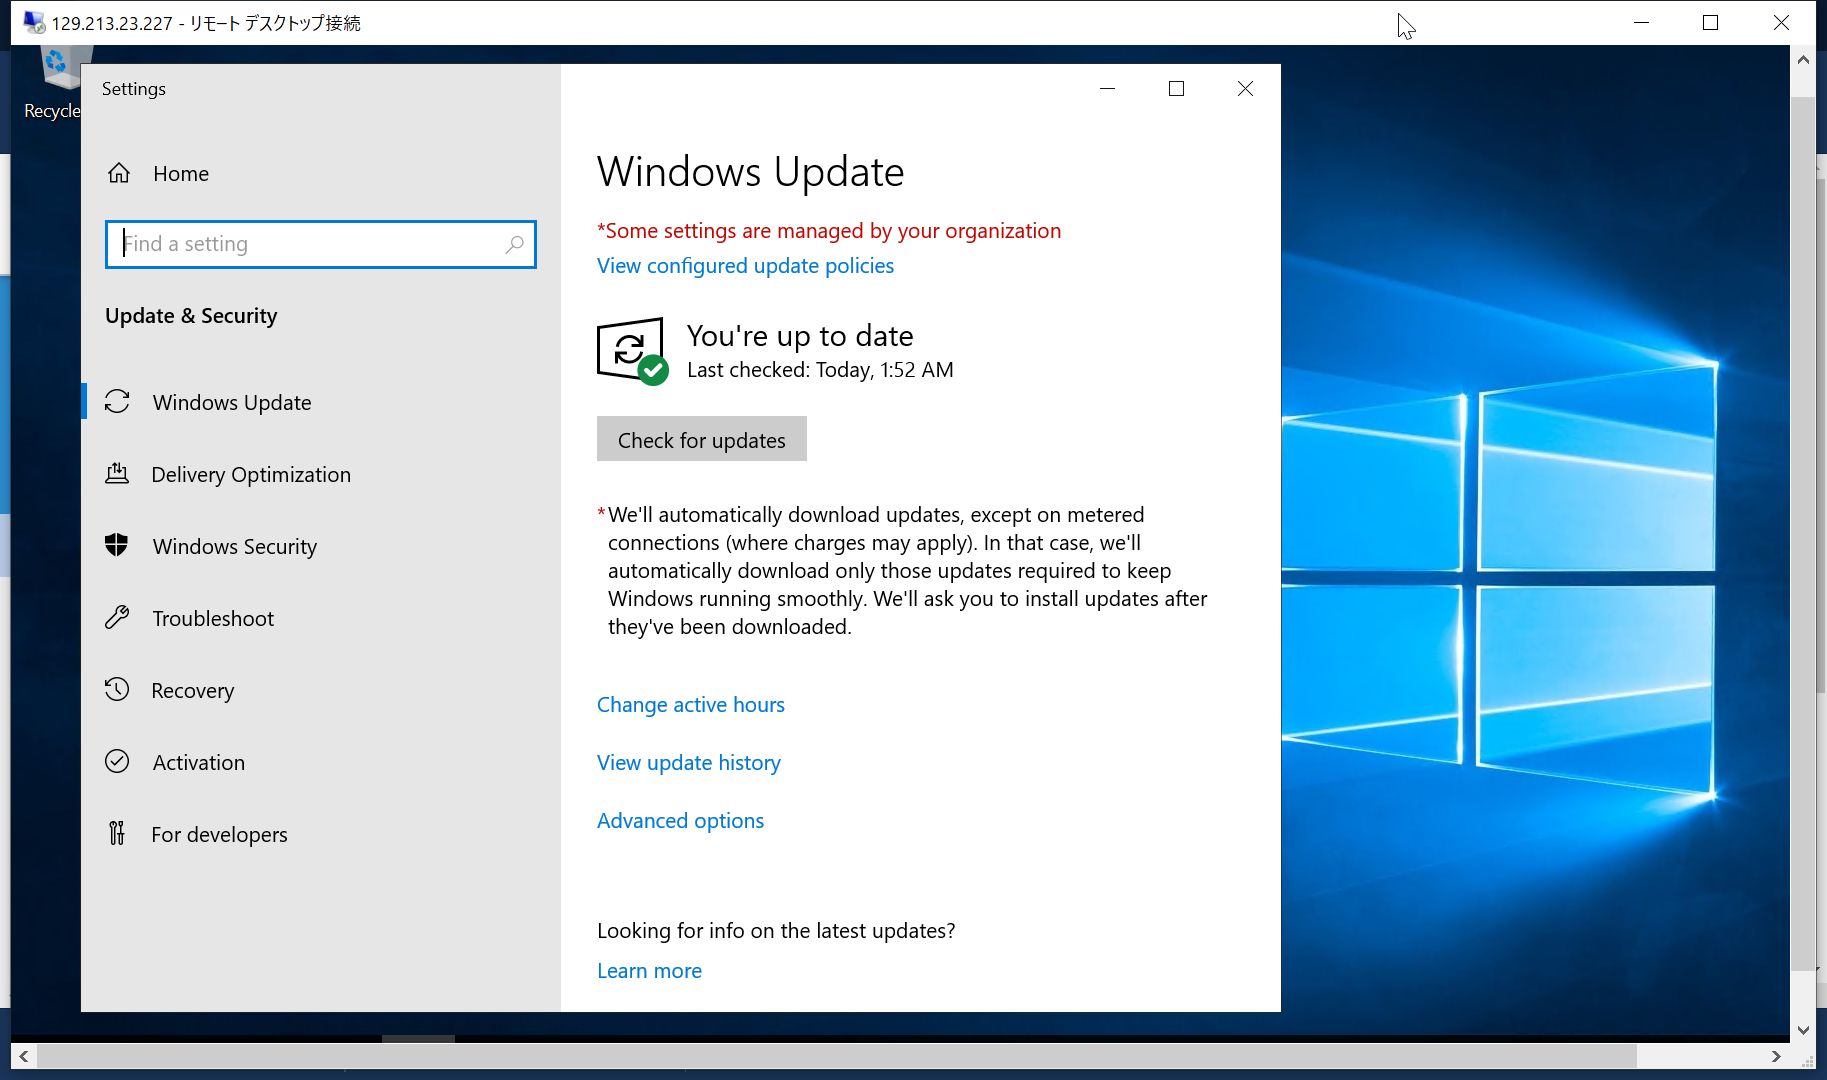This screenshot has height=1080, width=1827.
Task: Click the Windows Security shield icon
Action: click(117, 545)
